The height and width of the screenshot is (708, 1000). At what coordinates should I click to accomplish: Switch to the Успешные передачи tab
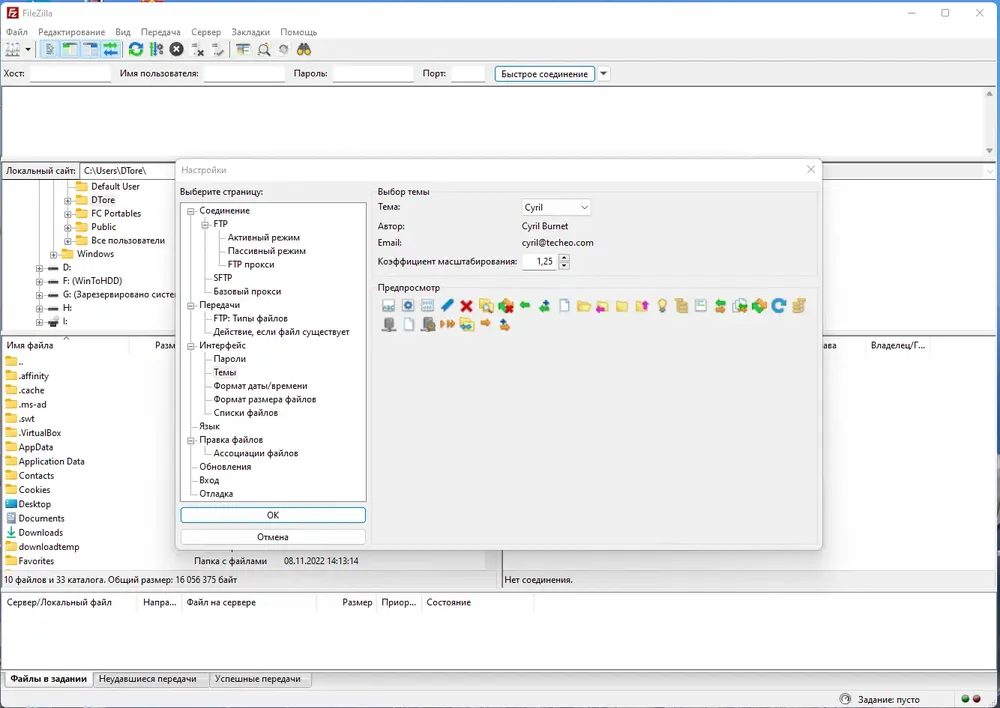coord(258,679)
